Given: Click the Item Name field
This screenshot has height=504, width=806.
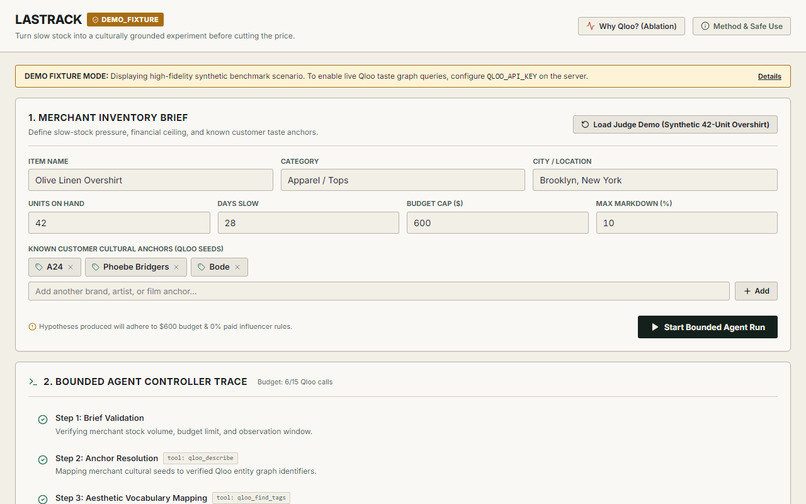Looking at the screenshot, I should coord(150,180).
